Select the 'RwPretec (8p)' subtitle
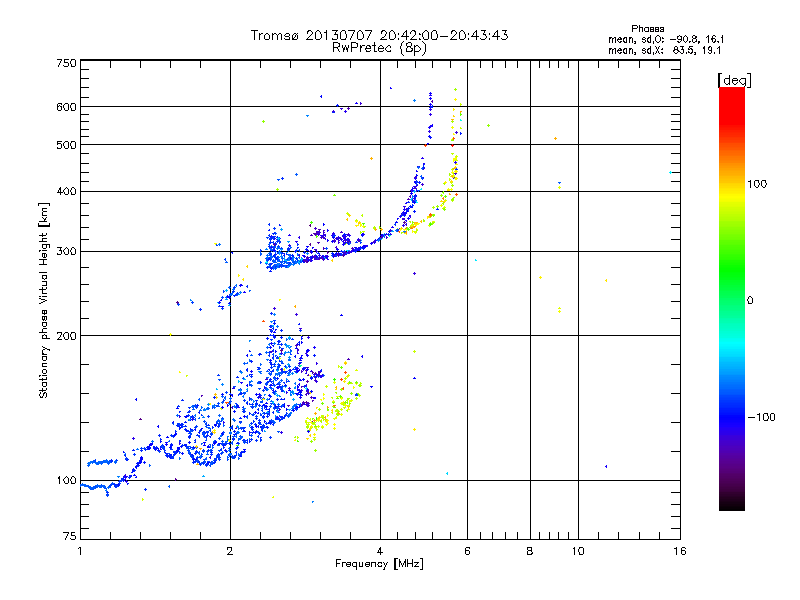Image resolution: width=800 pixels, height=600 pixels. 379,48
